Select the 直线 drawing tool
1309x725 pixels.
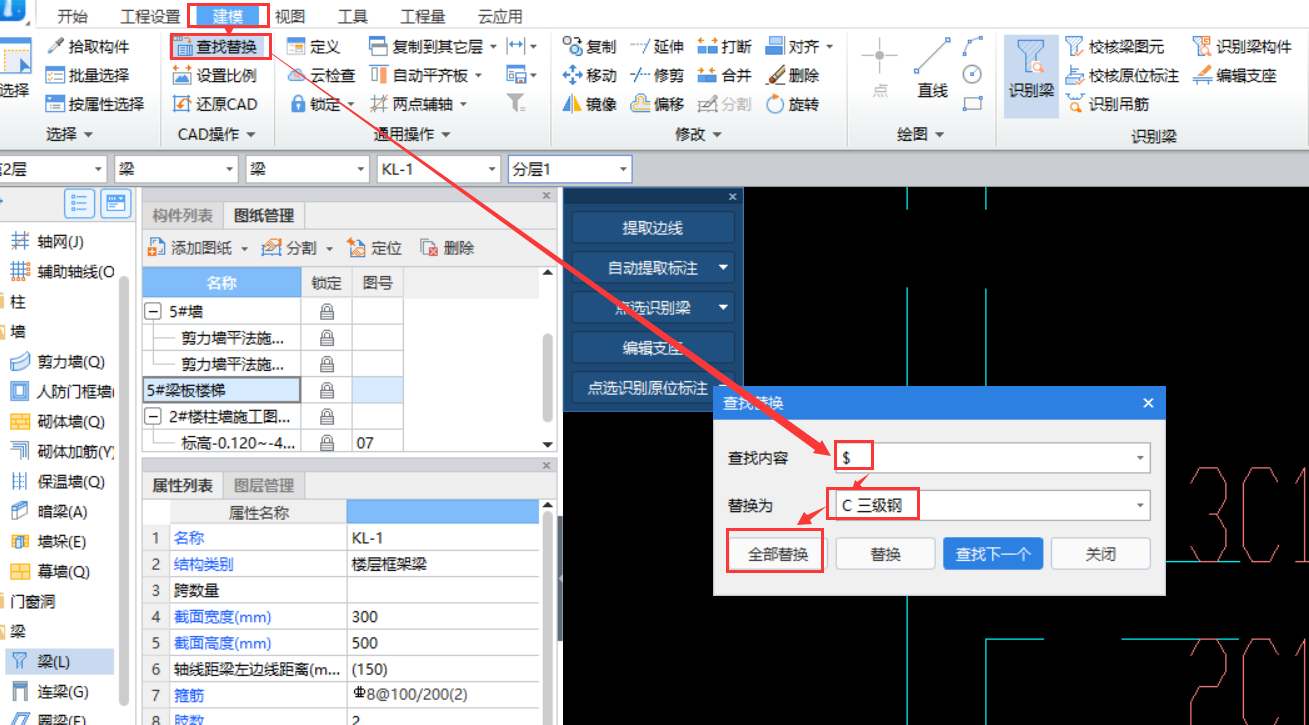click(x=932, y=69)
